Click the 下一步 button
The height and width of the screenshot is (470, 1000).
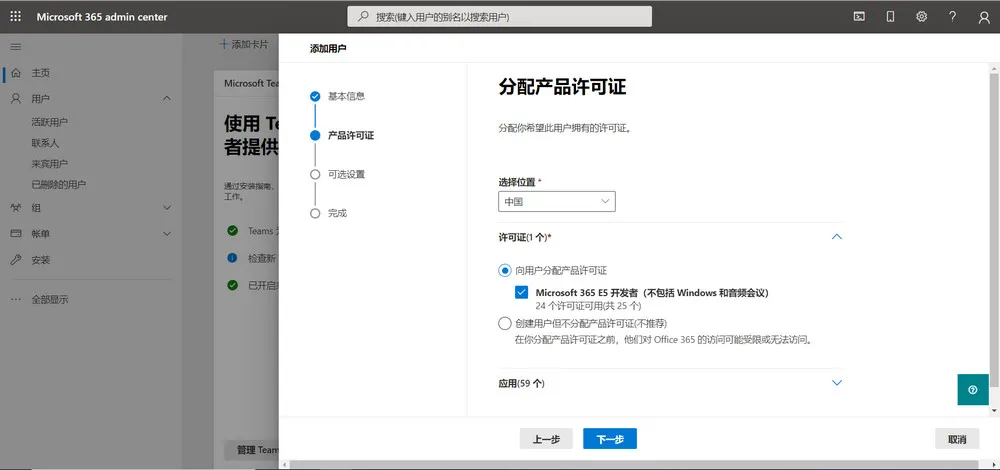[x=610, y=439]
